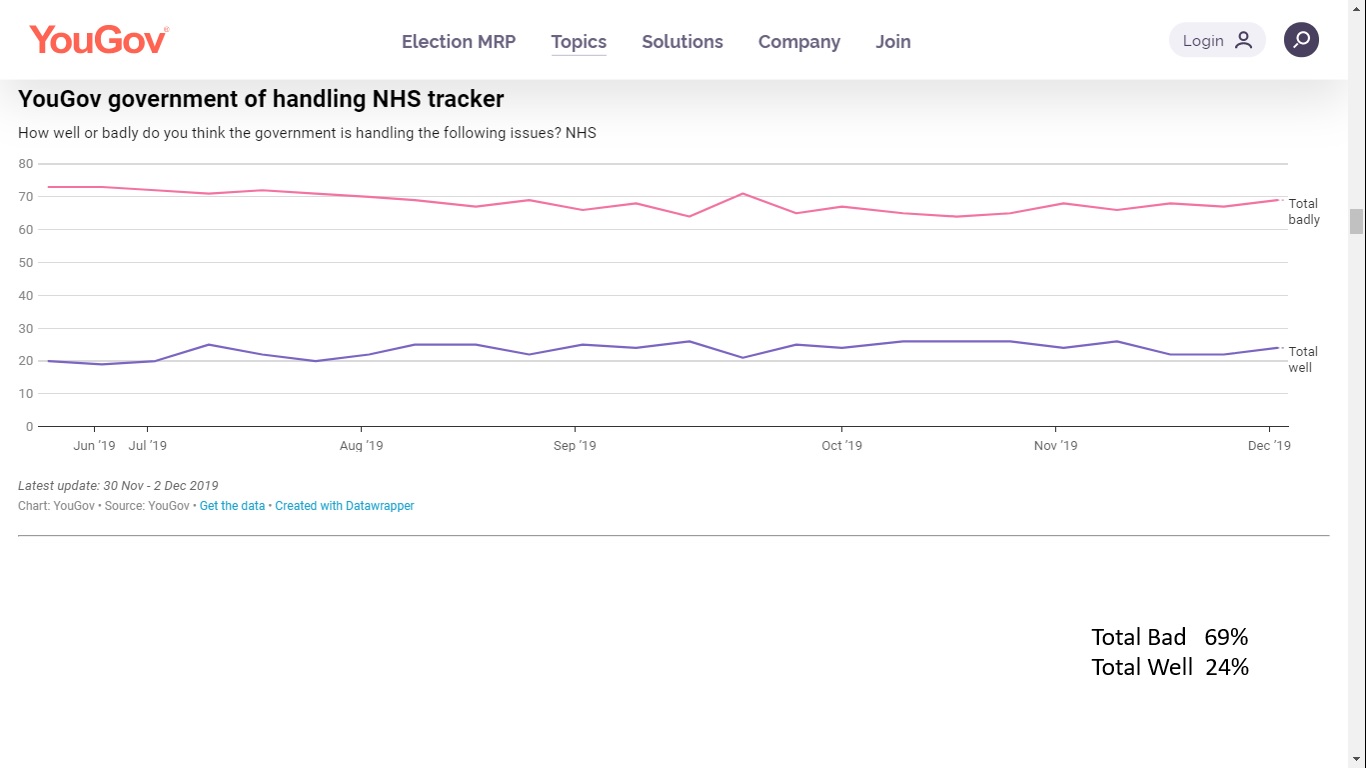This screenshot has width=1366, height=768.
Task: Click the "Nov '19" axis label
Action: click(x=1056, y=446)
